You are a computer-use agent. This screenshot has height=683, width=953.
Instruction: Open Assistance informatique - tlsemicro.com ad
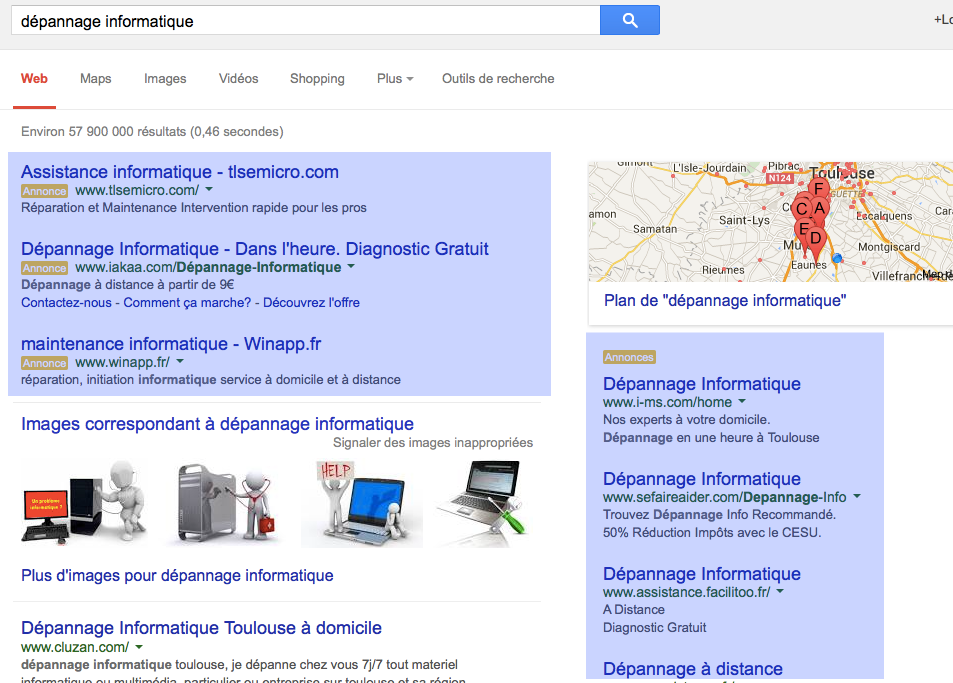[180, 172]
